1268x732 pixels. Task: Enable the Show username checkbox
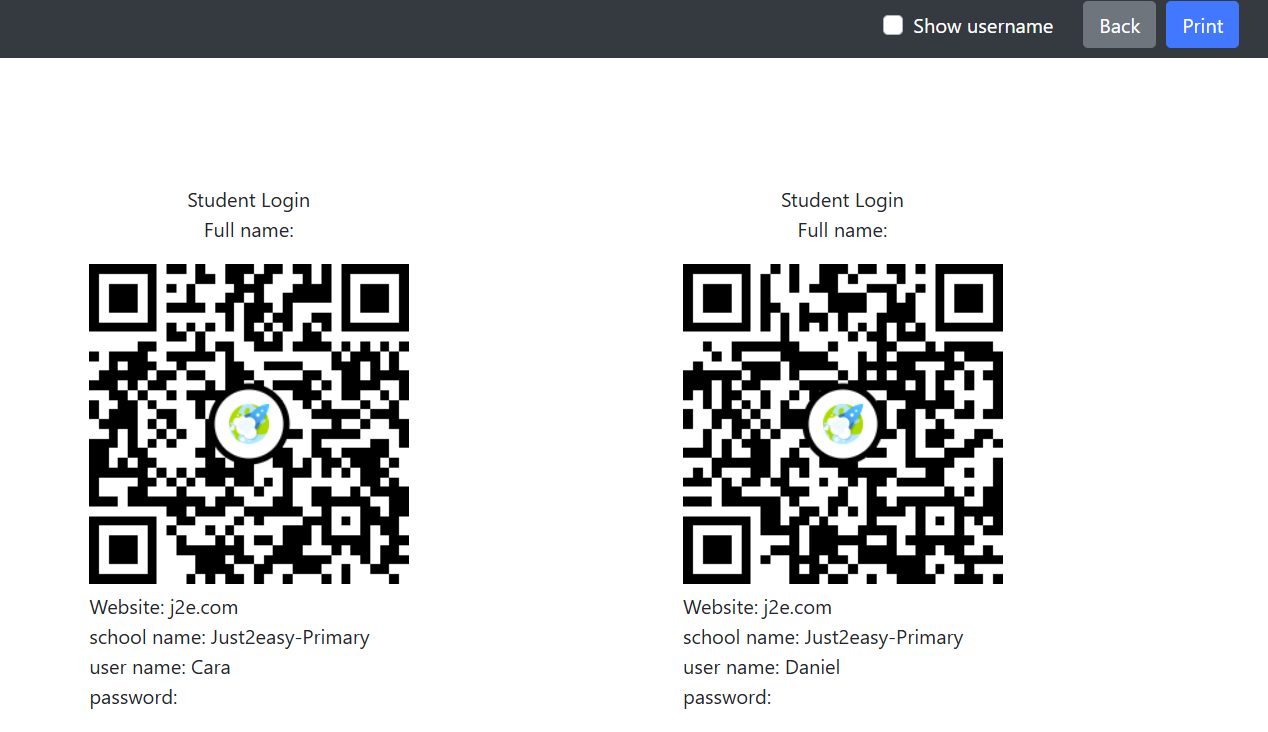click(893, 25)
